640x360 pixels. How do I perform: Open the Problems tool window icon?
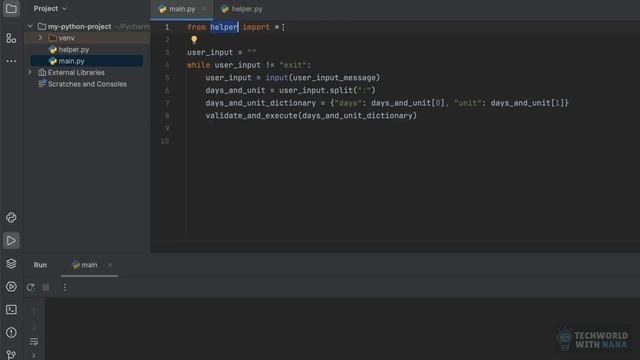11,332
